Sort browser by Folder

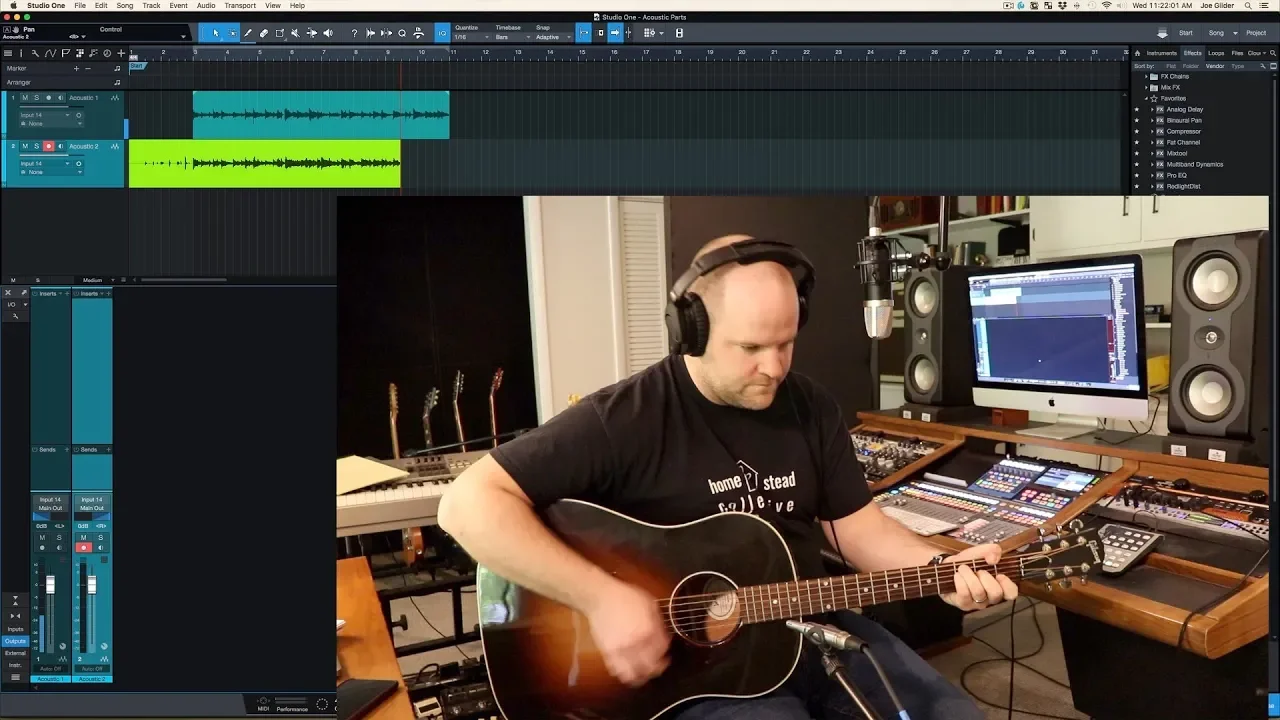[1191, 66]
